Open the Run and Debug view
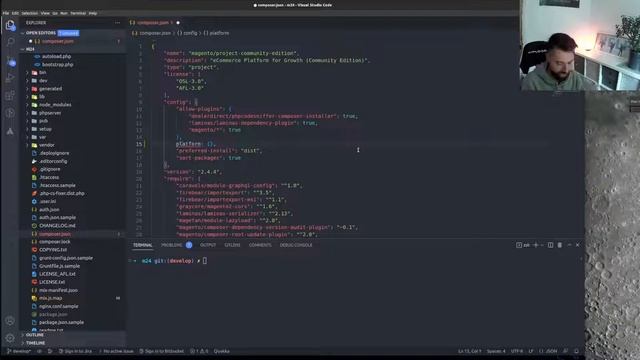The image size is (640, 360). coord(10,78)
